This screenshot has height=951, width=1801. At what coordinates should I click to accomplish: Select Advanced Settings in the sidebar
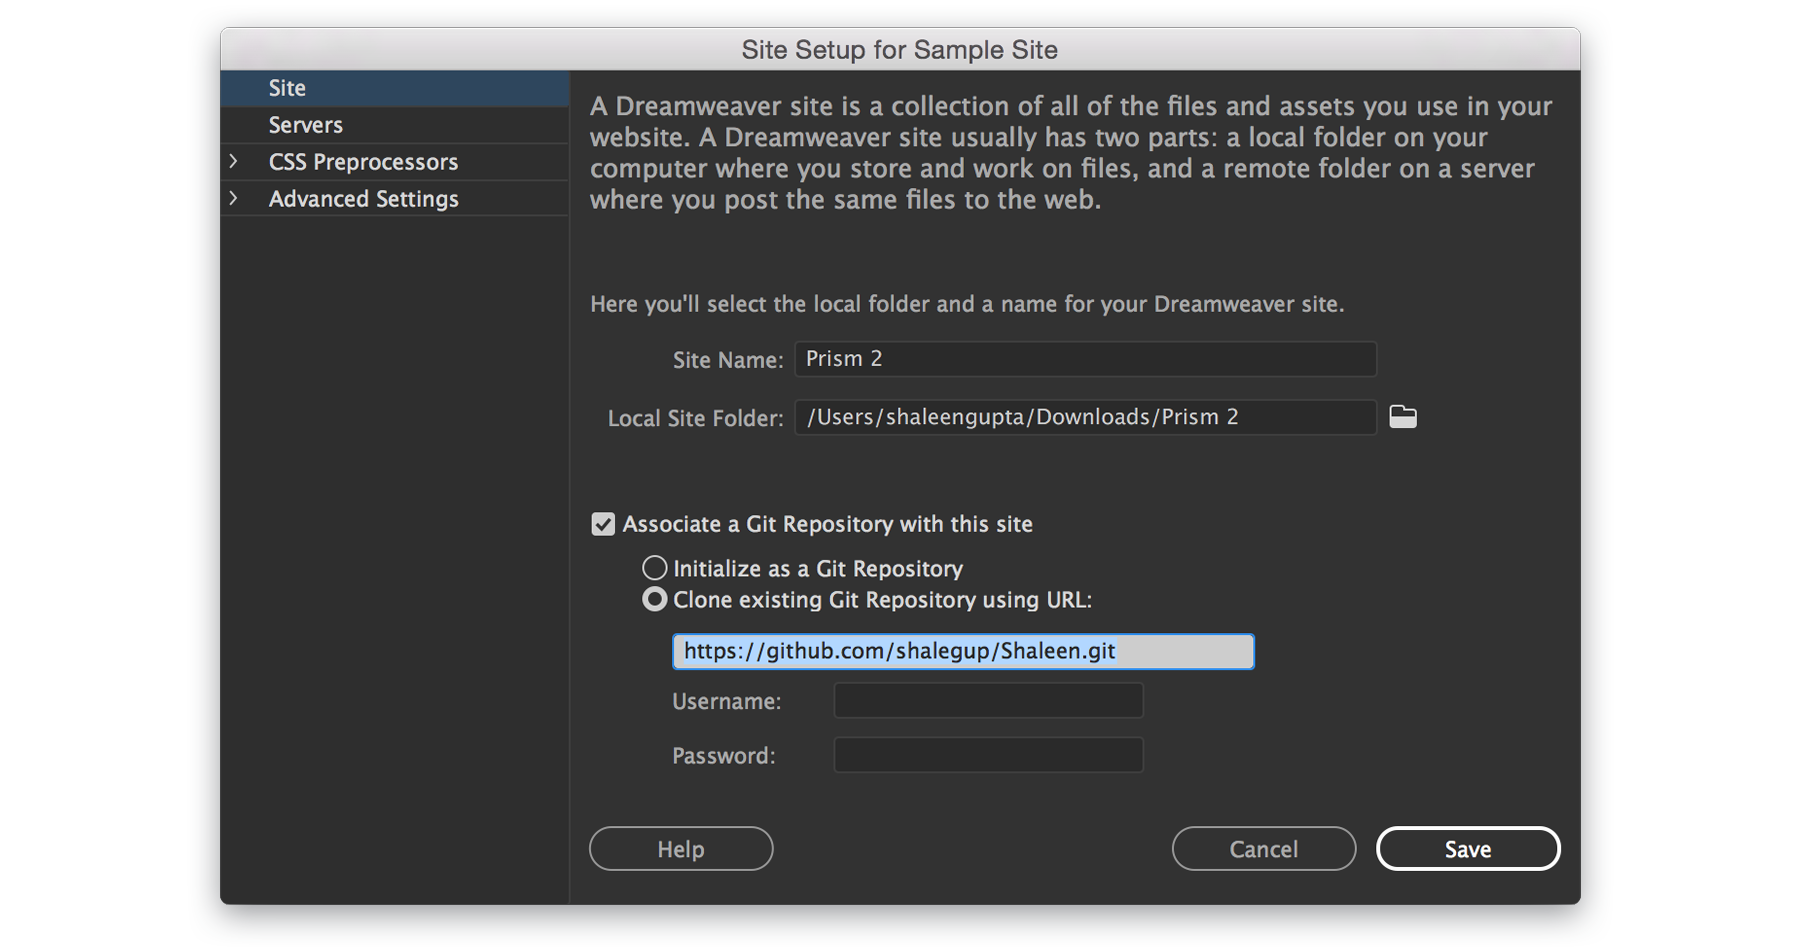[x=362, y=198]
